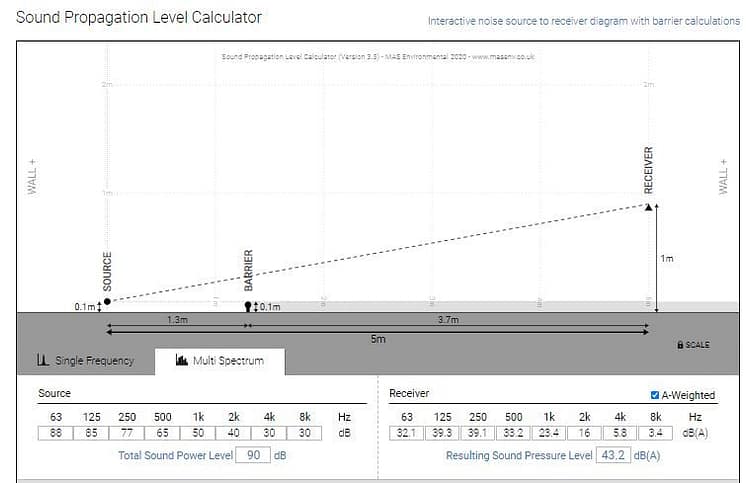
Task: Click the 8k source level field
Action: point(305,433)
